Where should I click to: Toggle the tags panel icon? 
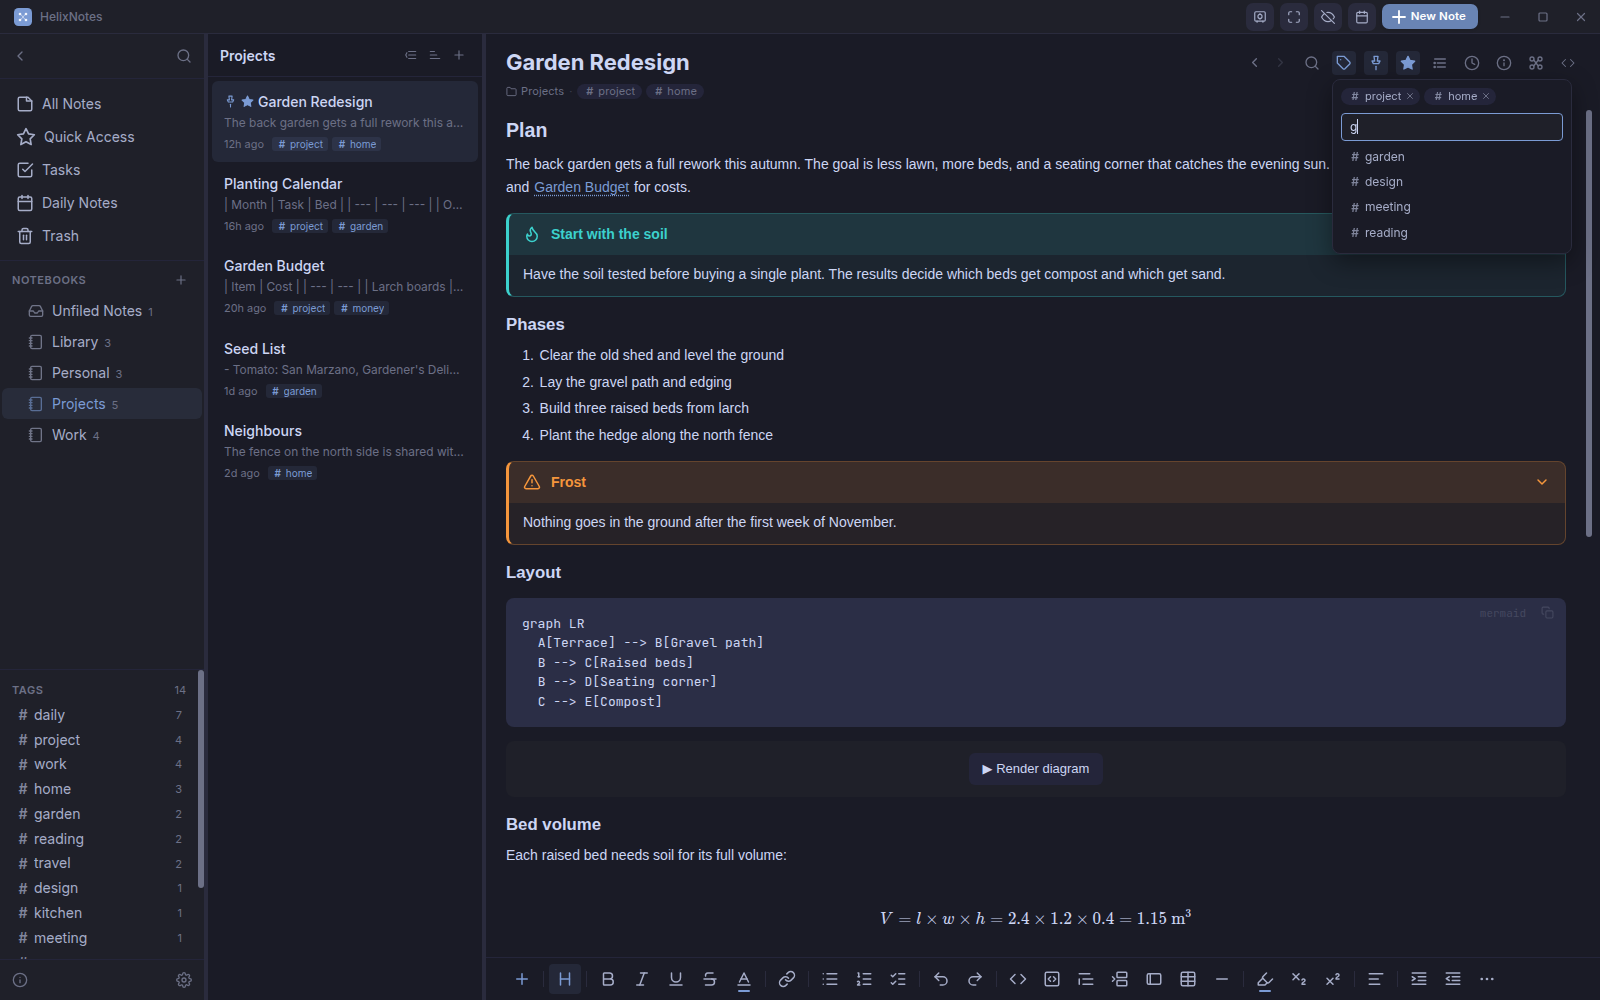pos(1344,63)
